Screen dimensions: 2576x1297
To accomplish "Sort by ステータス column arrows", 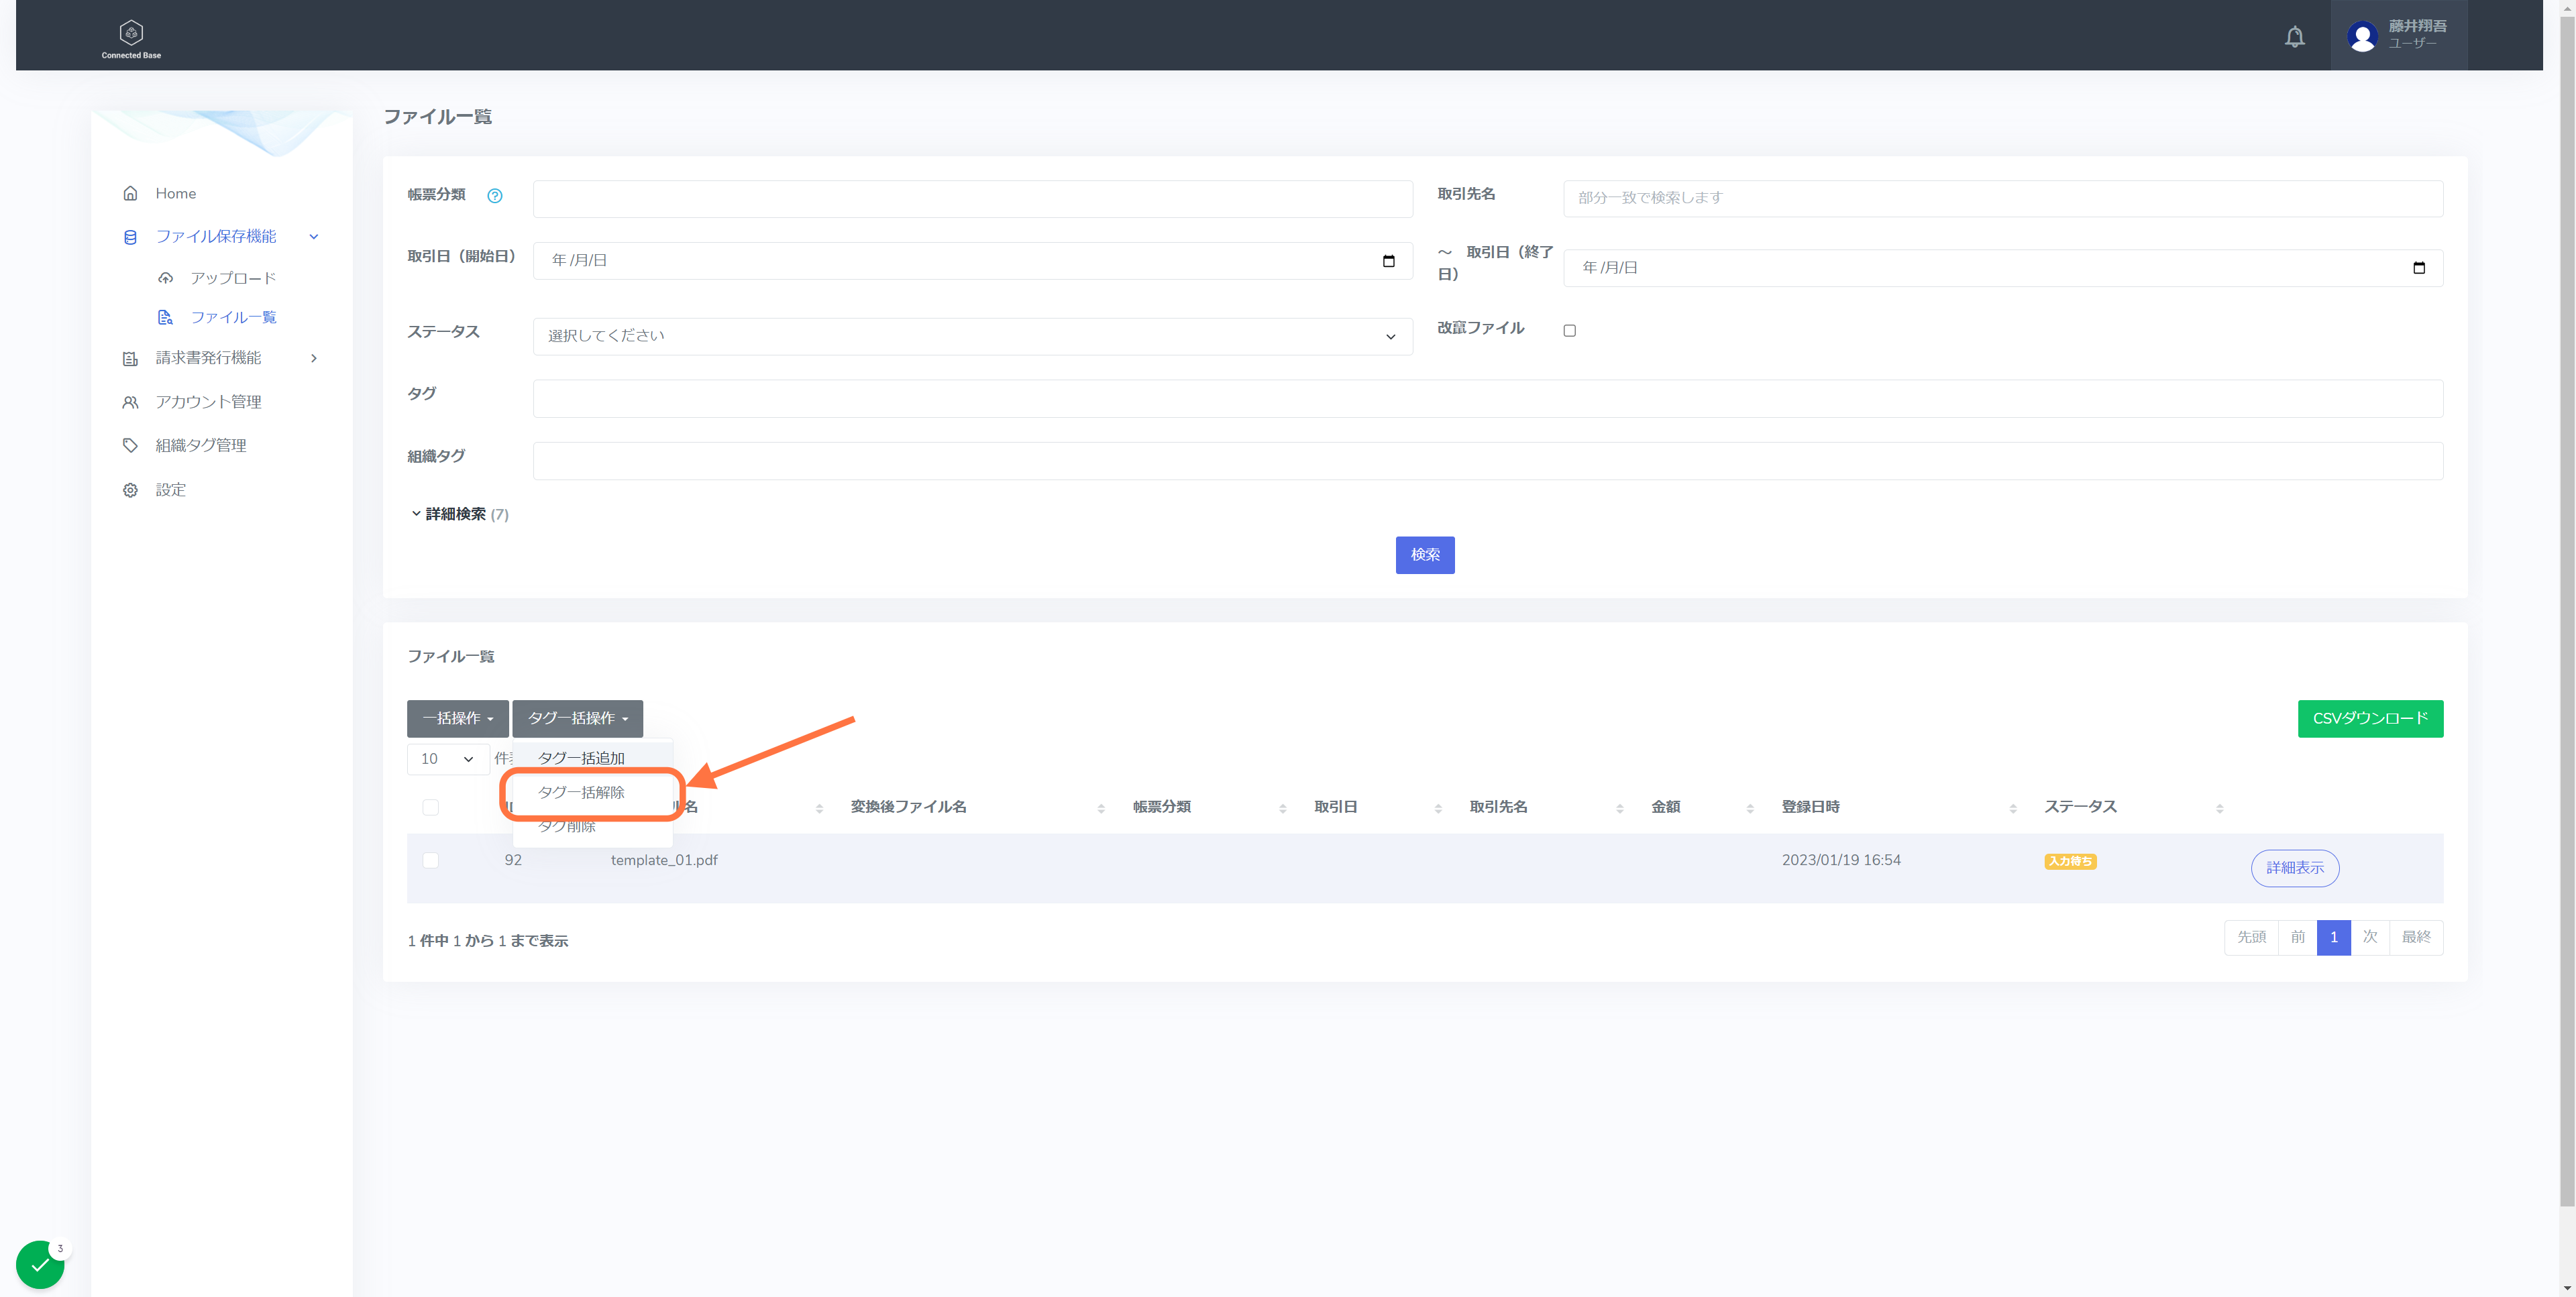I will coord(2219,808).
